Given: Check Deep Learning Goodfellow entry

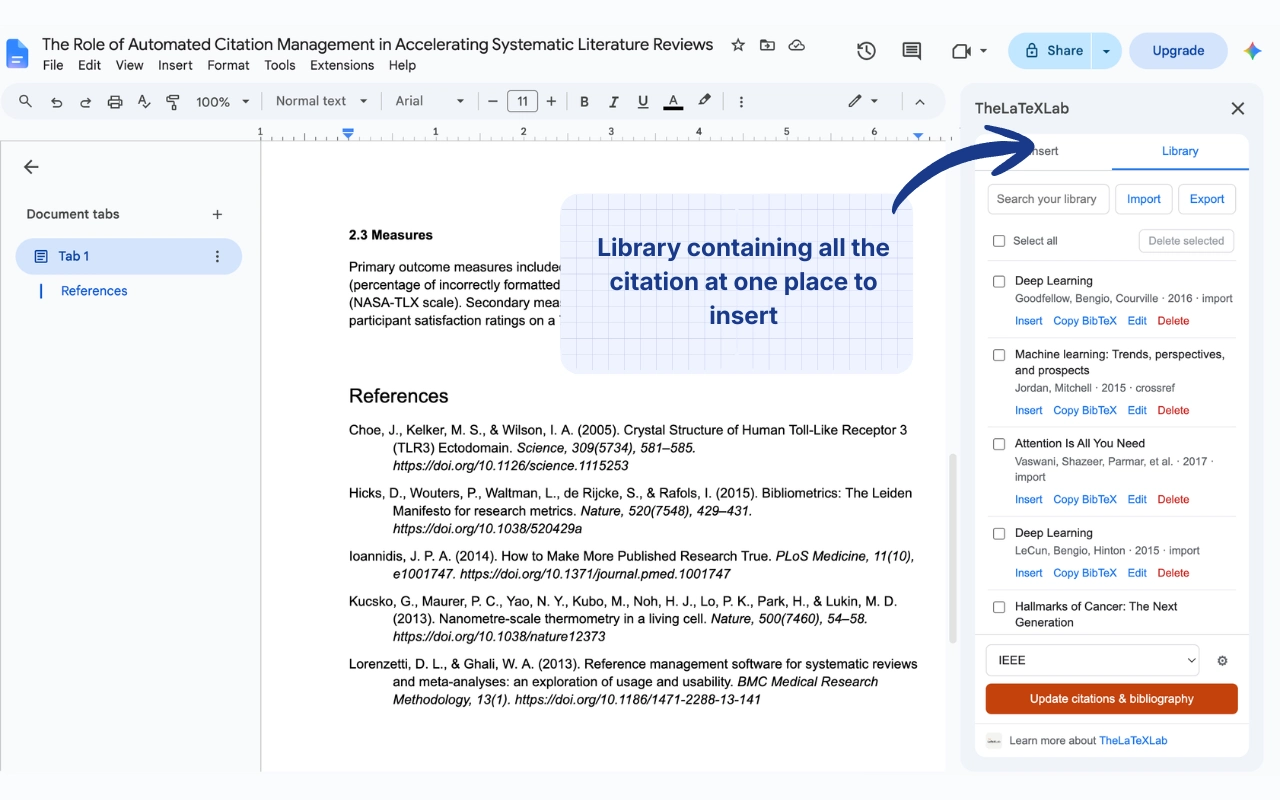Looking at the screenshot, I should click(x=999, y=281).
